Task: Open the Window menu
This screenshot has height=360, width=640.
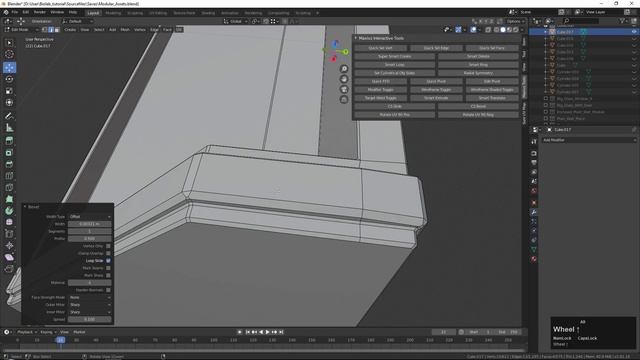Action: tap(57, 12)
